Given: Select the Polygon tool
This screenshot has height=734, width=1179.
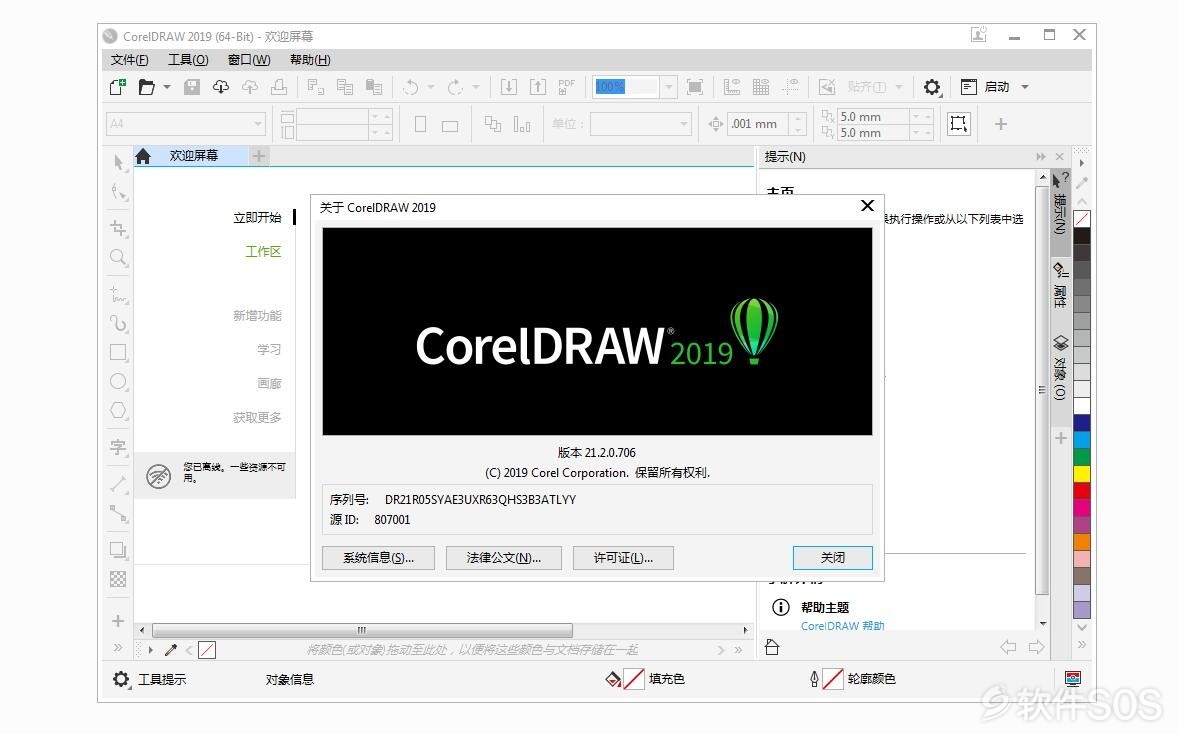Looking at the screenshot, I should (119, 411).
